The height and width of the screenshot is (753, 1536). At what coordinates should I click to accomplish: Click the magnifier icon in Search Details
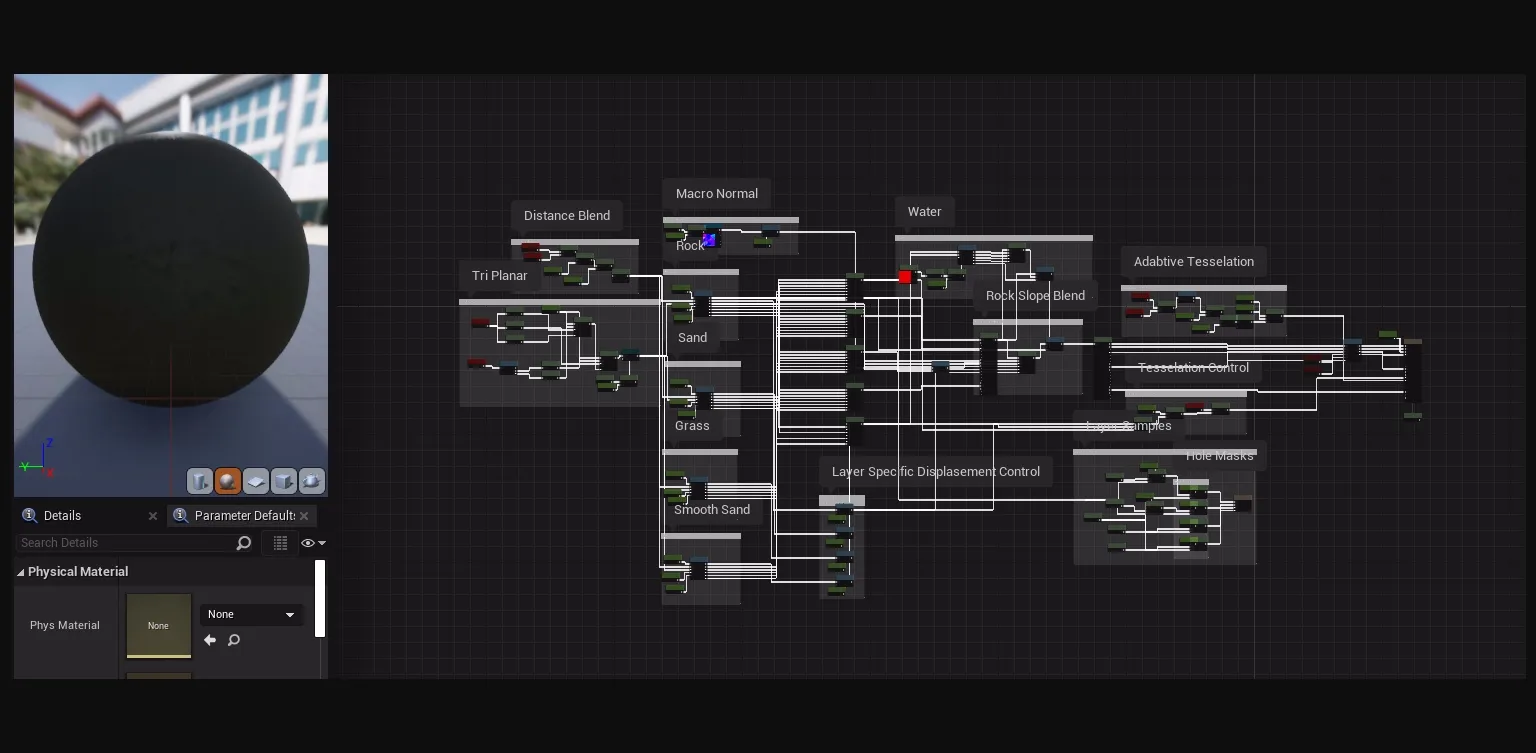tap(243, 542)
